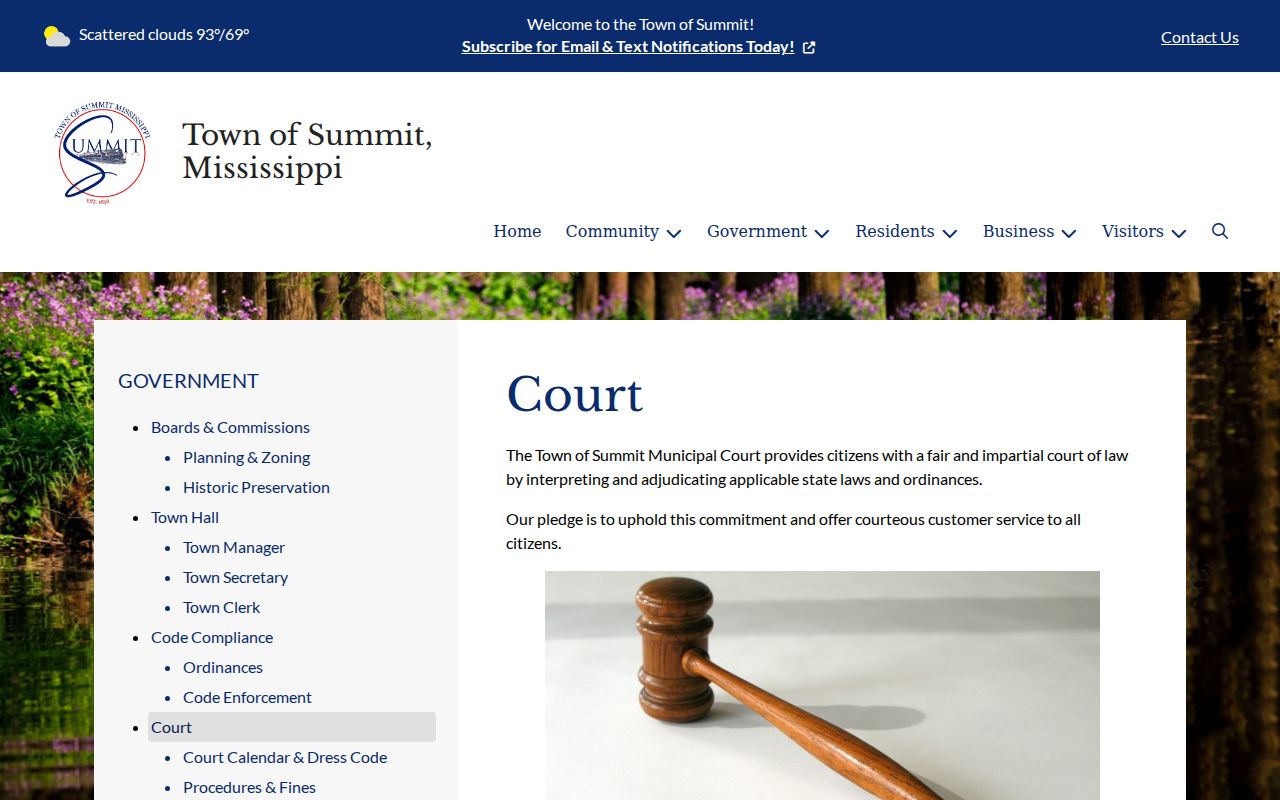Click the scattered clouds weather icon

pyautogui.click(x=57, y=36)
